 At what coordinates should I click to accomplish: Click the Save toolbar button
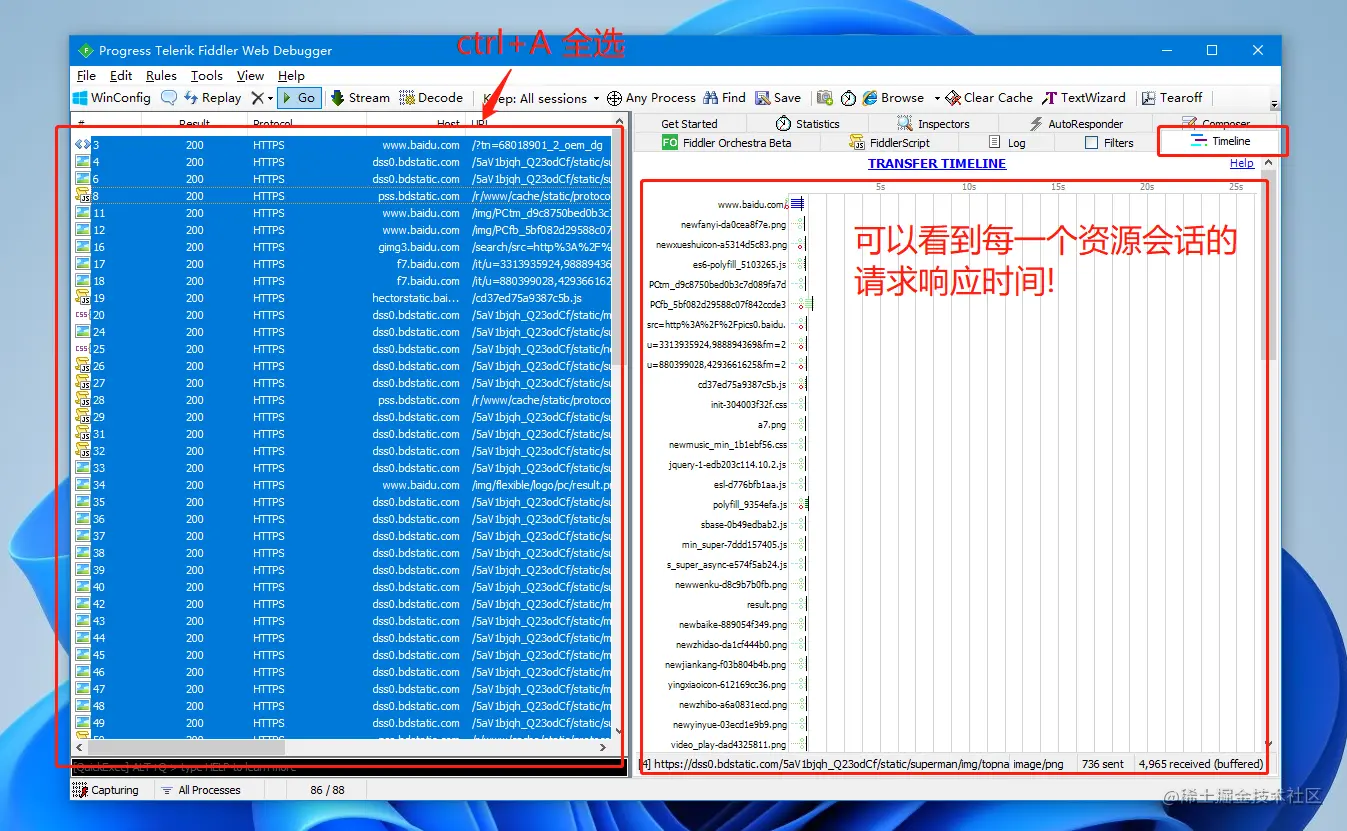click(778, 98)
